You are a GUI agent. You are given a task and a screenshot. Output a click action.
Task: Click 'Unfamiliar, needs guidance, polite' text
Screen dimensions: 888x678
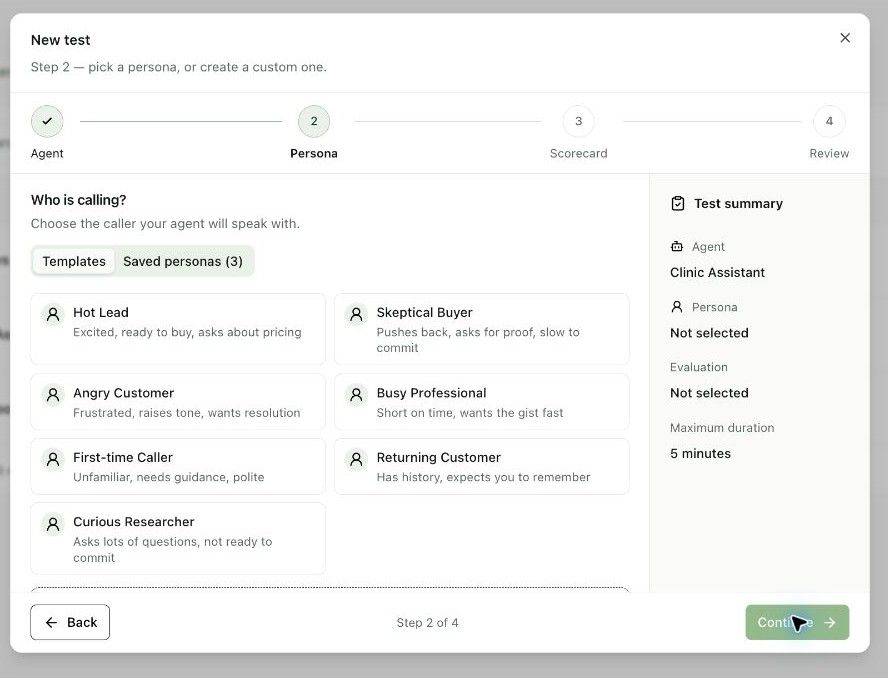click(168, 477)
